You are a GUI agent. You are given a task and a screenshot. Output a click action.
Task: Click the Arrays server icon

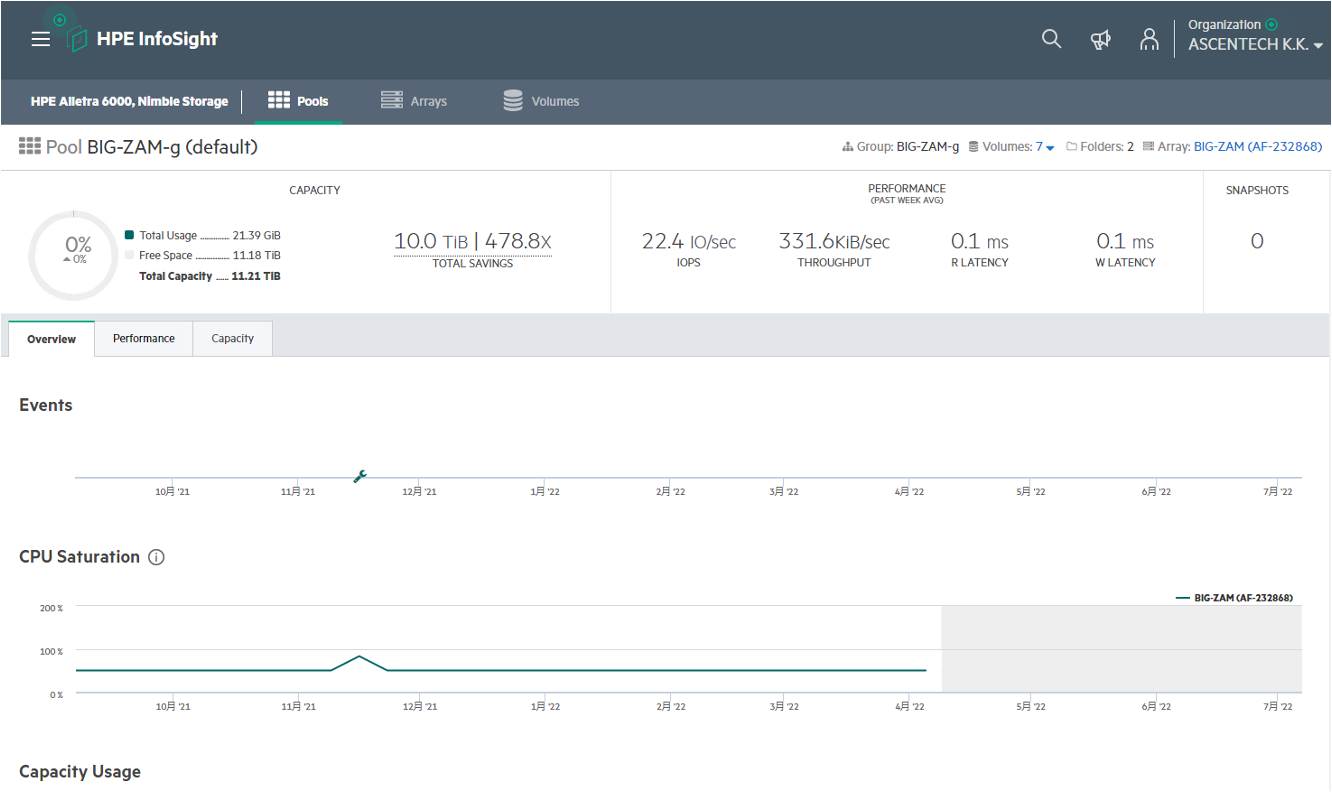tap(392, 100)
